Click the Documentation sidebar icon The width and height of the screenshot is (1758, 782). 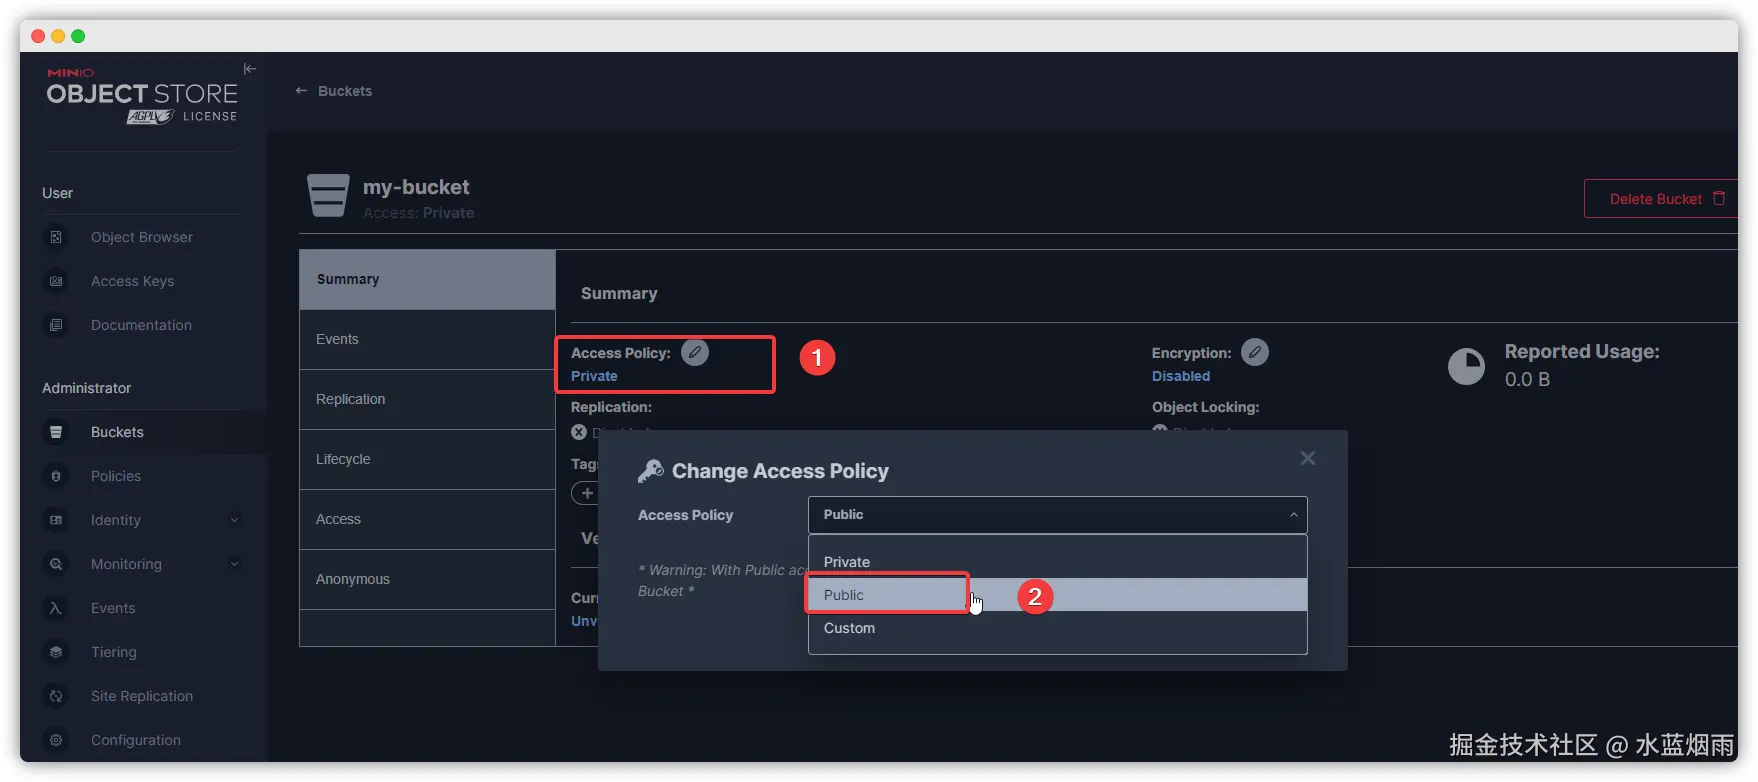[56, 325]
